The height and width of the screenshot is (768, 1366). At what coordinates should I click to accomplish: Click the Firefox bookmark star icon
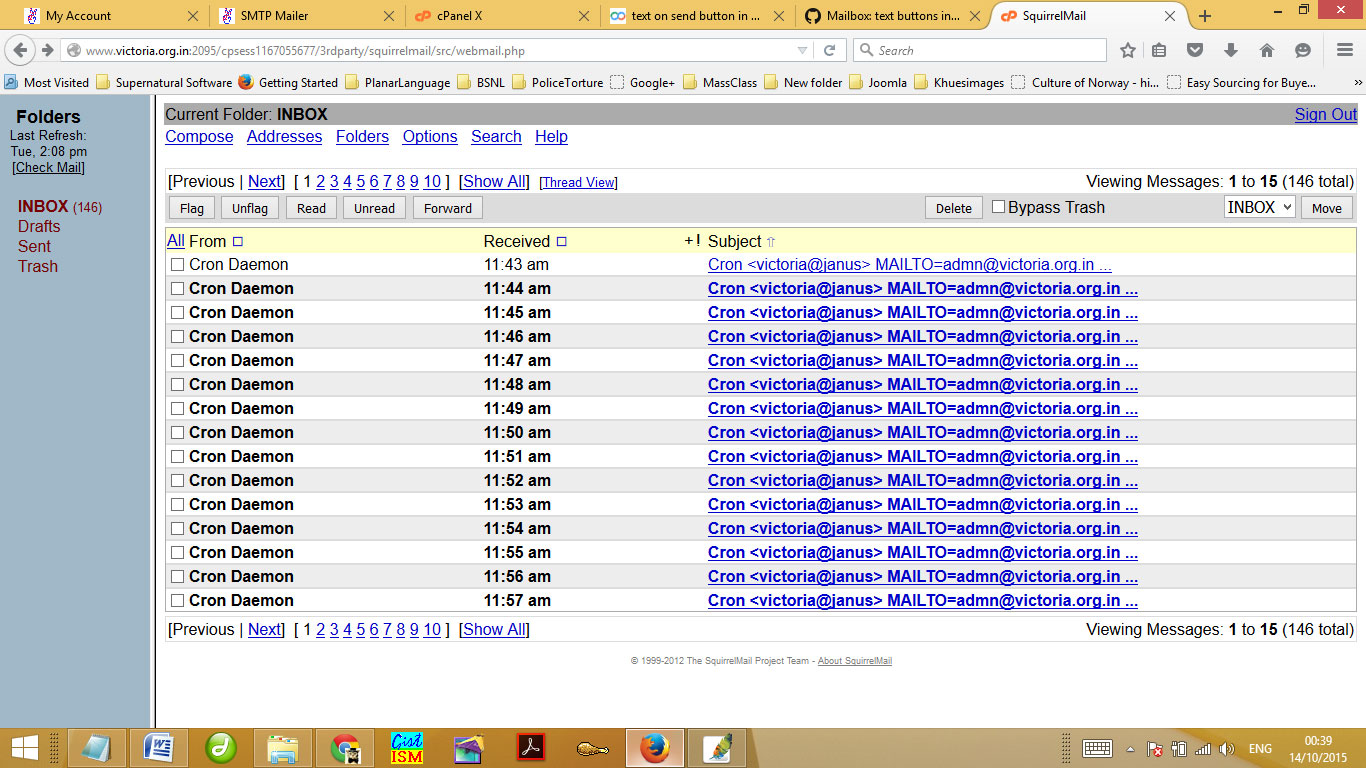pos(1128,50)
